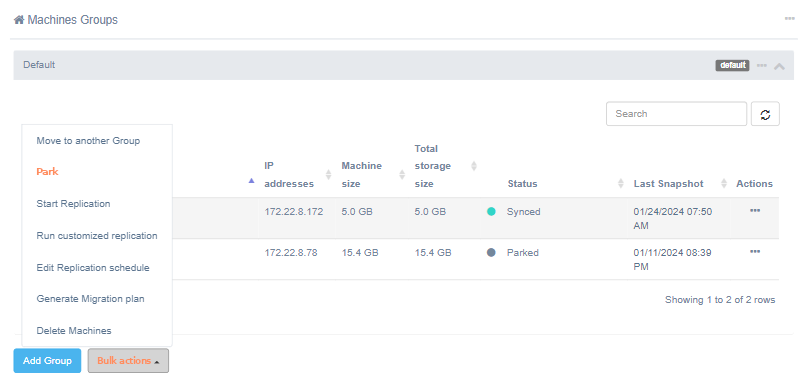Select Run customized replication
The height and width of the screenshot is (383, 803).
point(97,236)
